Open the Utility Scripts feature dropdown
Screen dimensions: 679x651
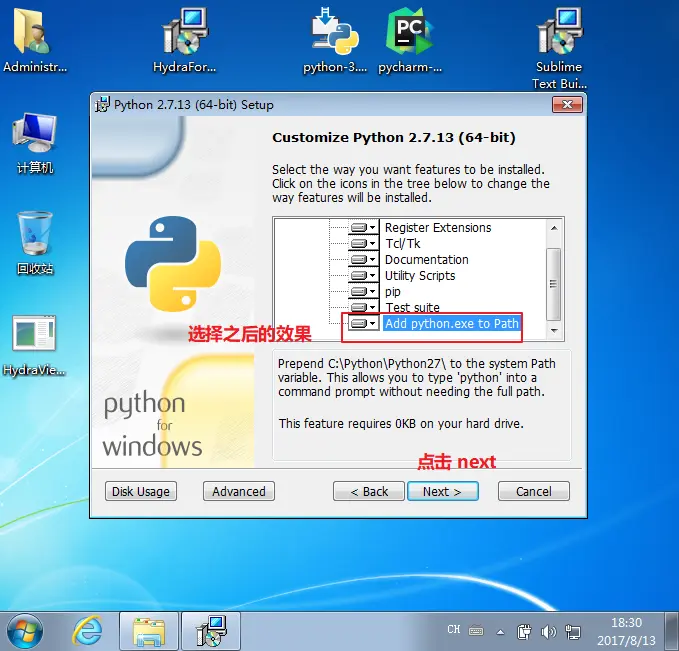(x=364, y=275)
